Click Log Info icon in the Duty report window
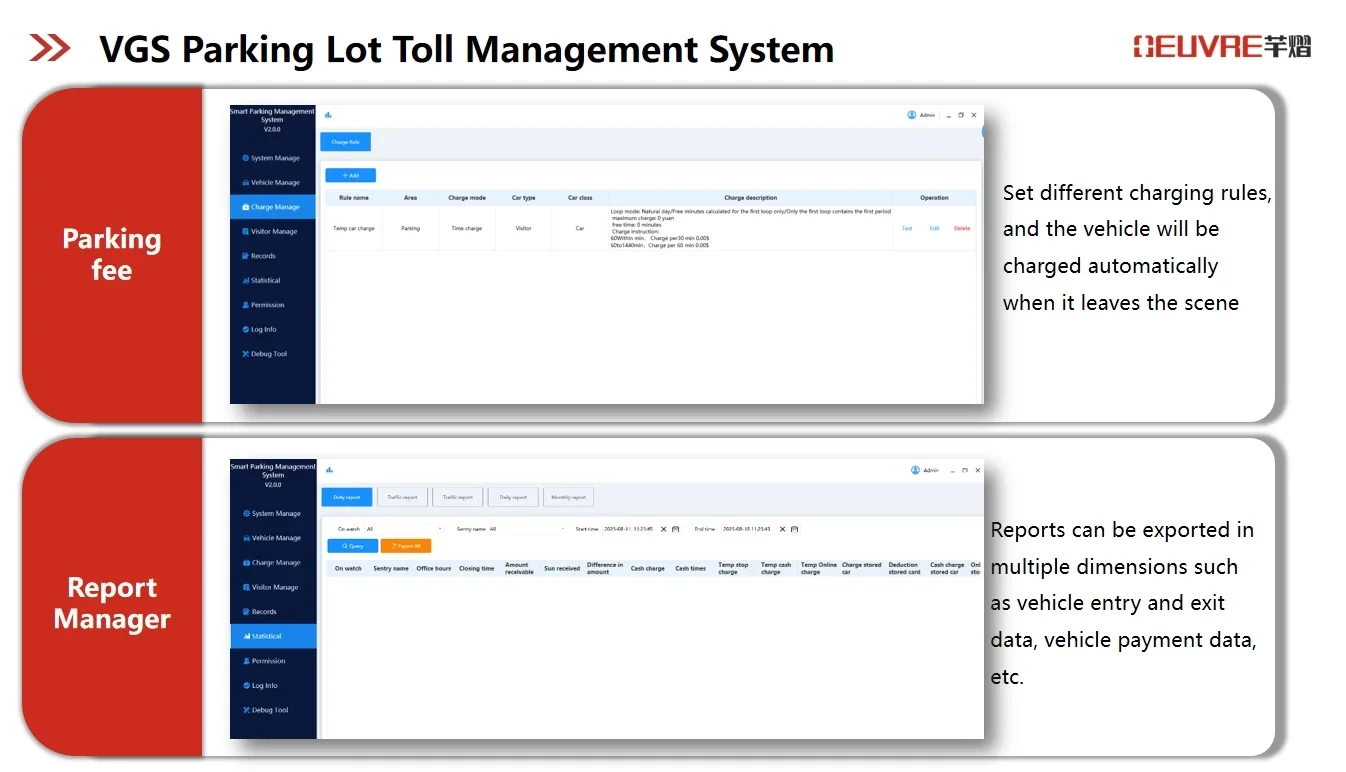Screen dimensions: 1346x772 246,686
